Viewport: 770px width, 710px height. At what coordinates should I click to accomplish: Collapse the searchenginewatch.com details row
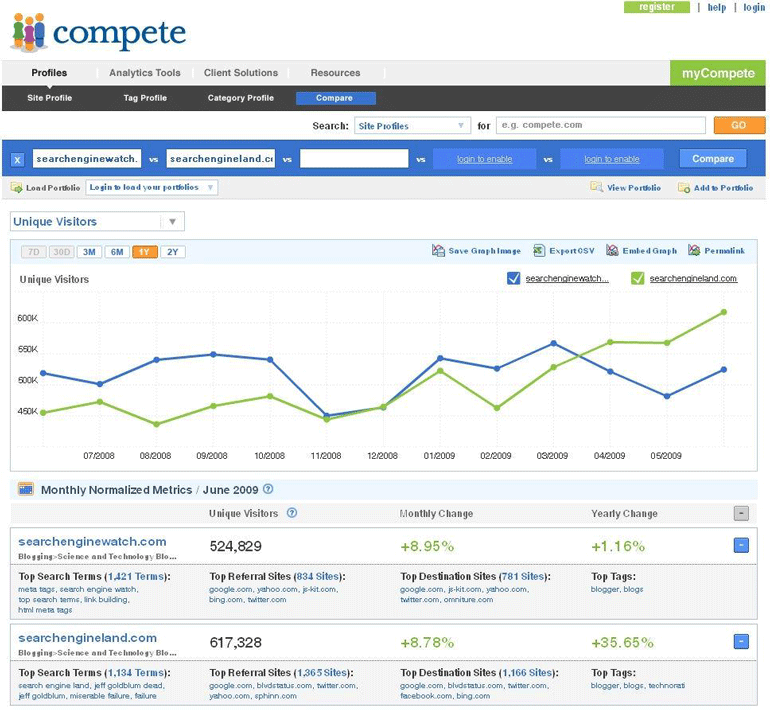click(741, 545)
